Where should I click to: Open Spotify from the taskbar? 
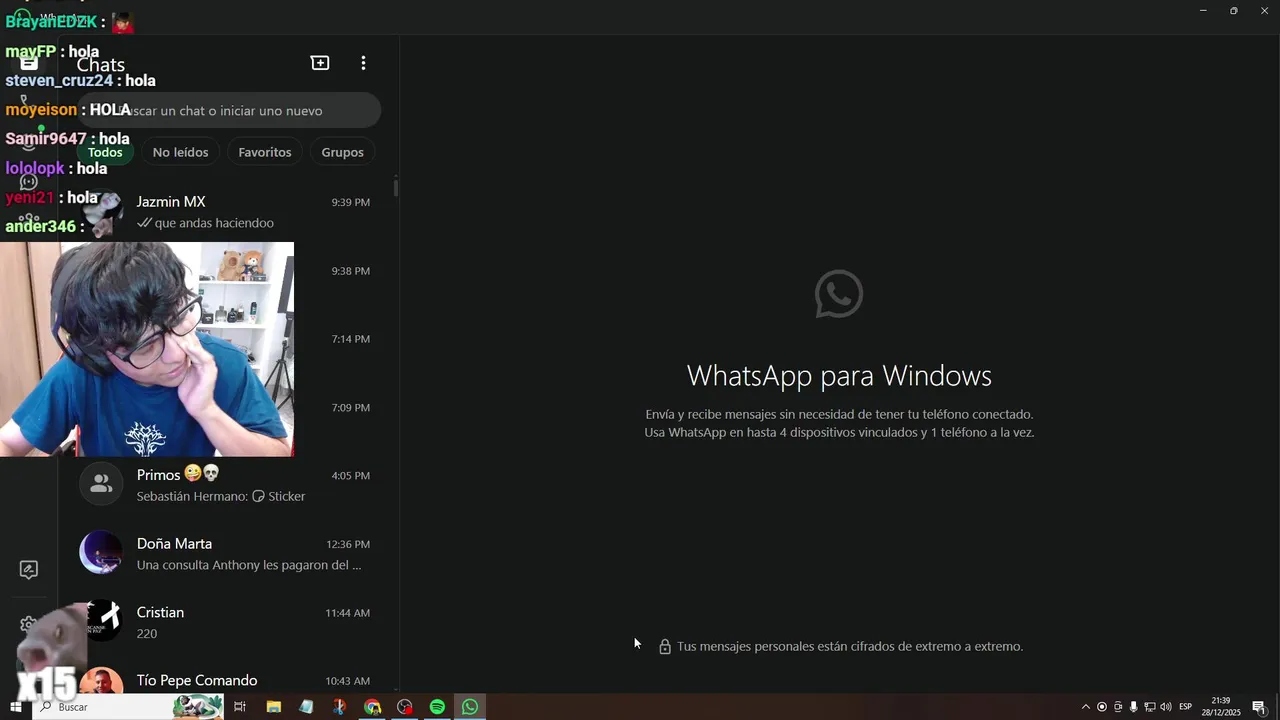pyautogui.click(x=437, y=707)
